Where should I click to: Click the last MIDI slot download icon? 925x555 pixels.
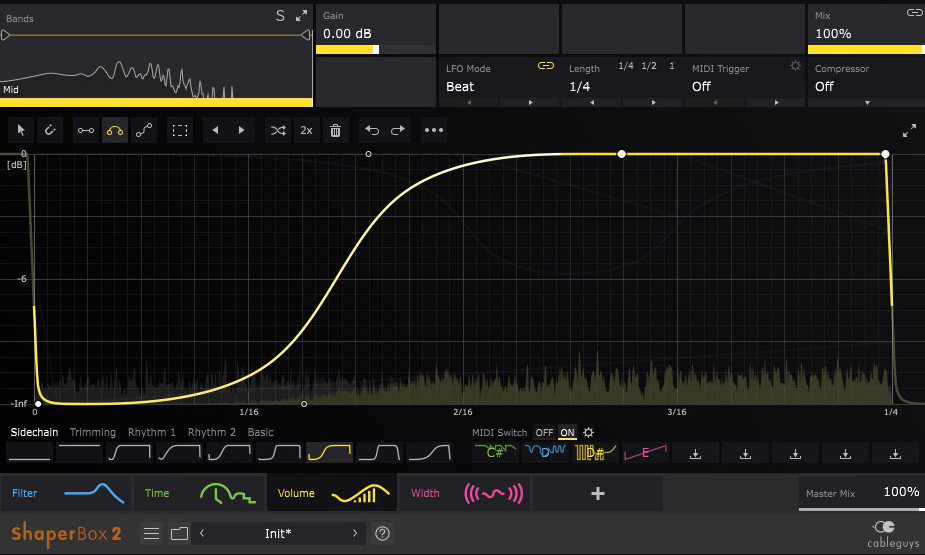pyautogui.click(x=896, y=453)
